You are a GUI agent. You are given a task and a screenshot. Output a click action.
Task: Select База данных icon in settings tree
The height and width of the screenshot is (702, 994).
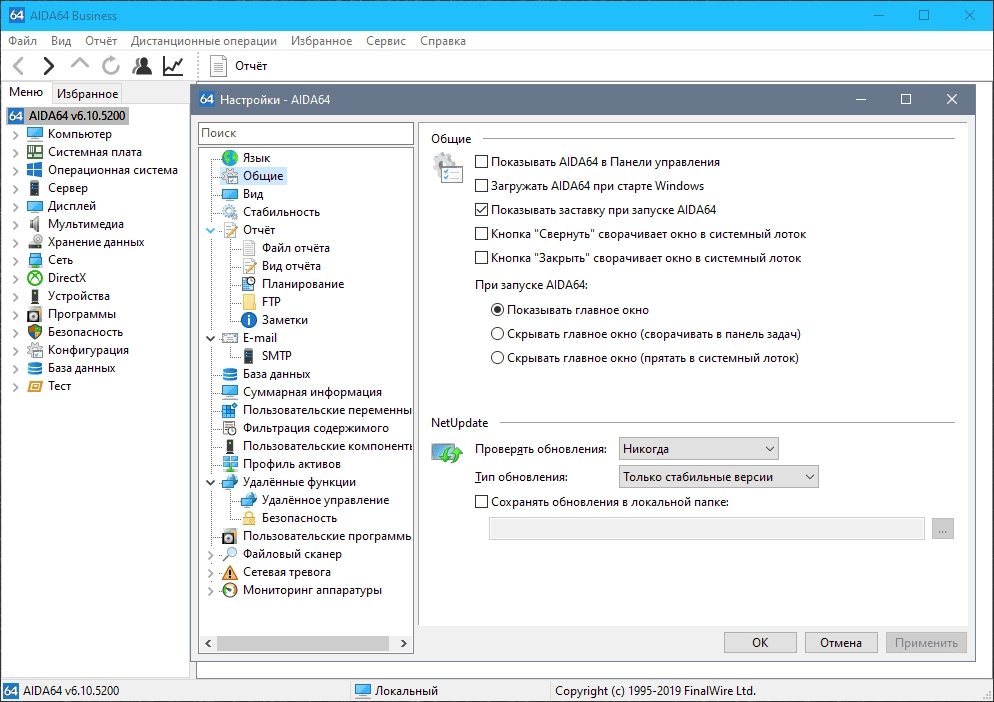pos(229,374)
